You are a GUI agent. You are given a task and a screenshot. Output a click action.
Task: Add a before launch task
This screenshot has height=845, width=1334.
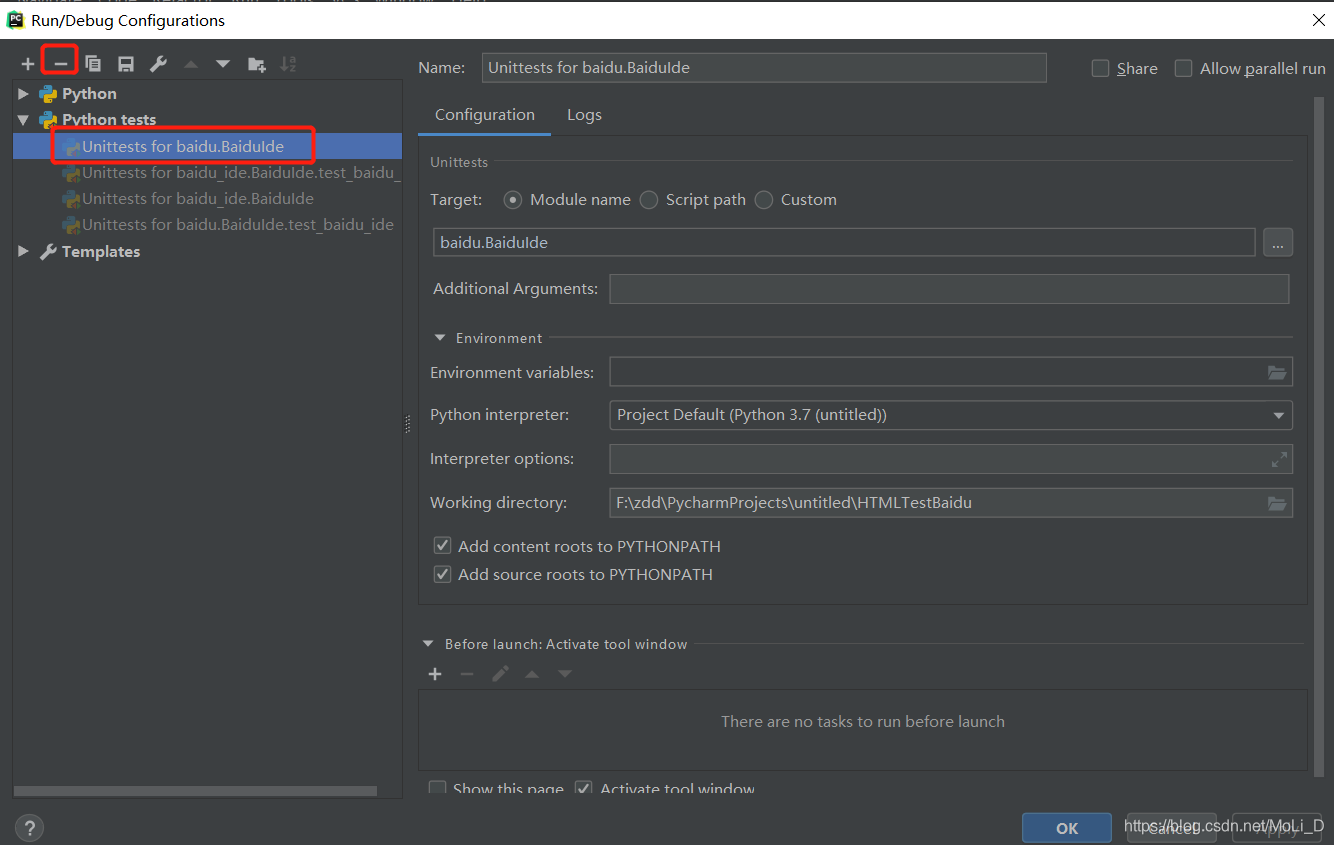pos(435,674)
